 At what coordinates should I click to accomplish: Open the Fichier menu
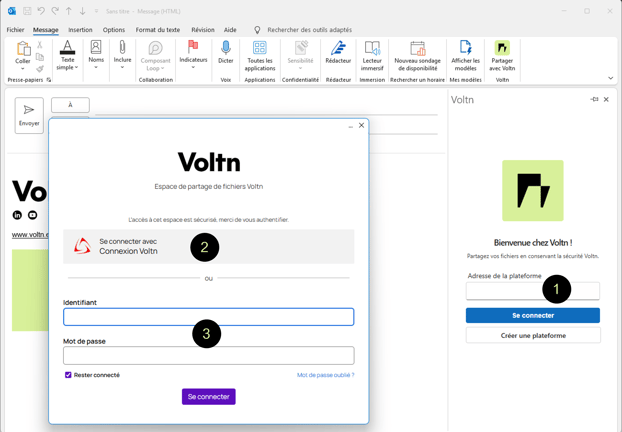15,30
